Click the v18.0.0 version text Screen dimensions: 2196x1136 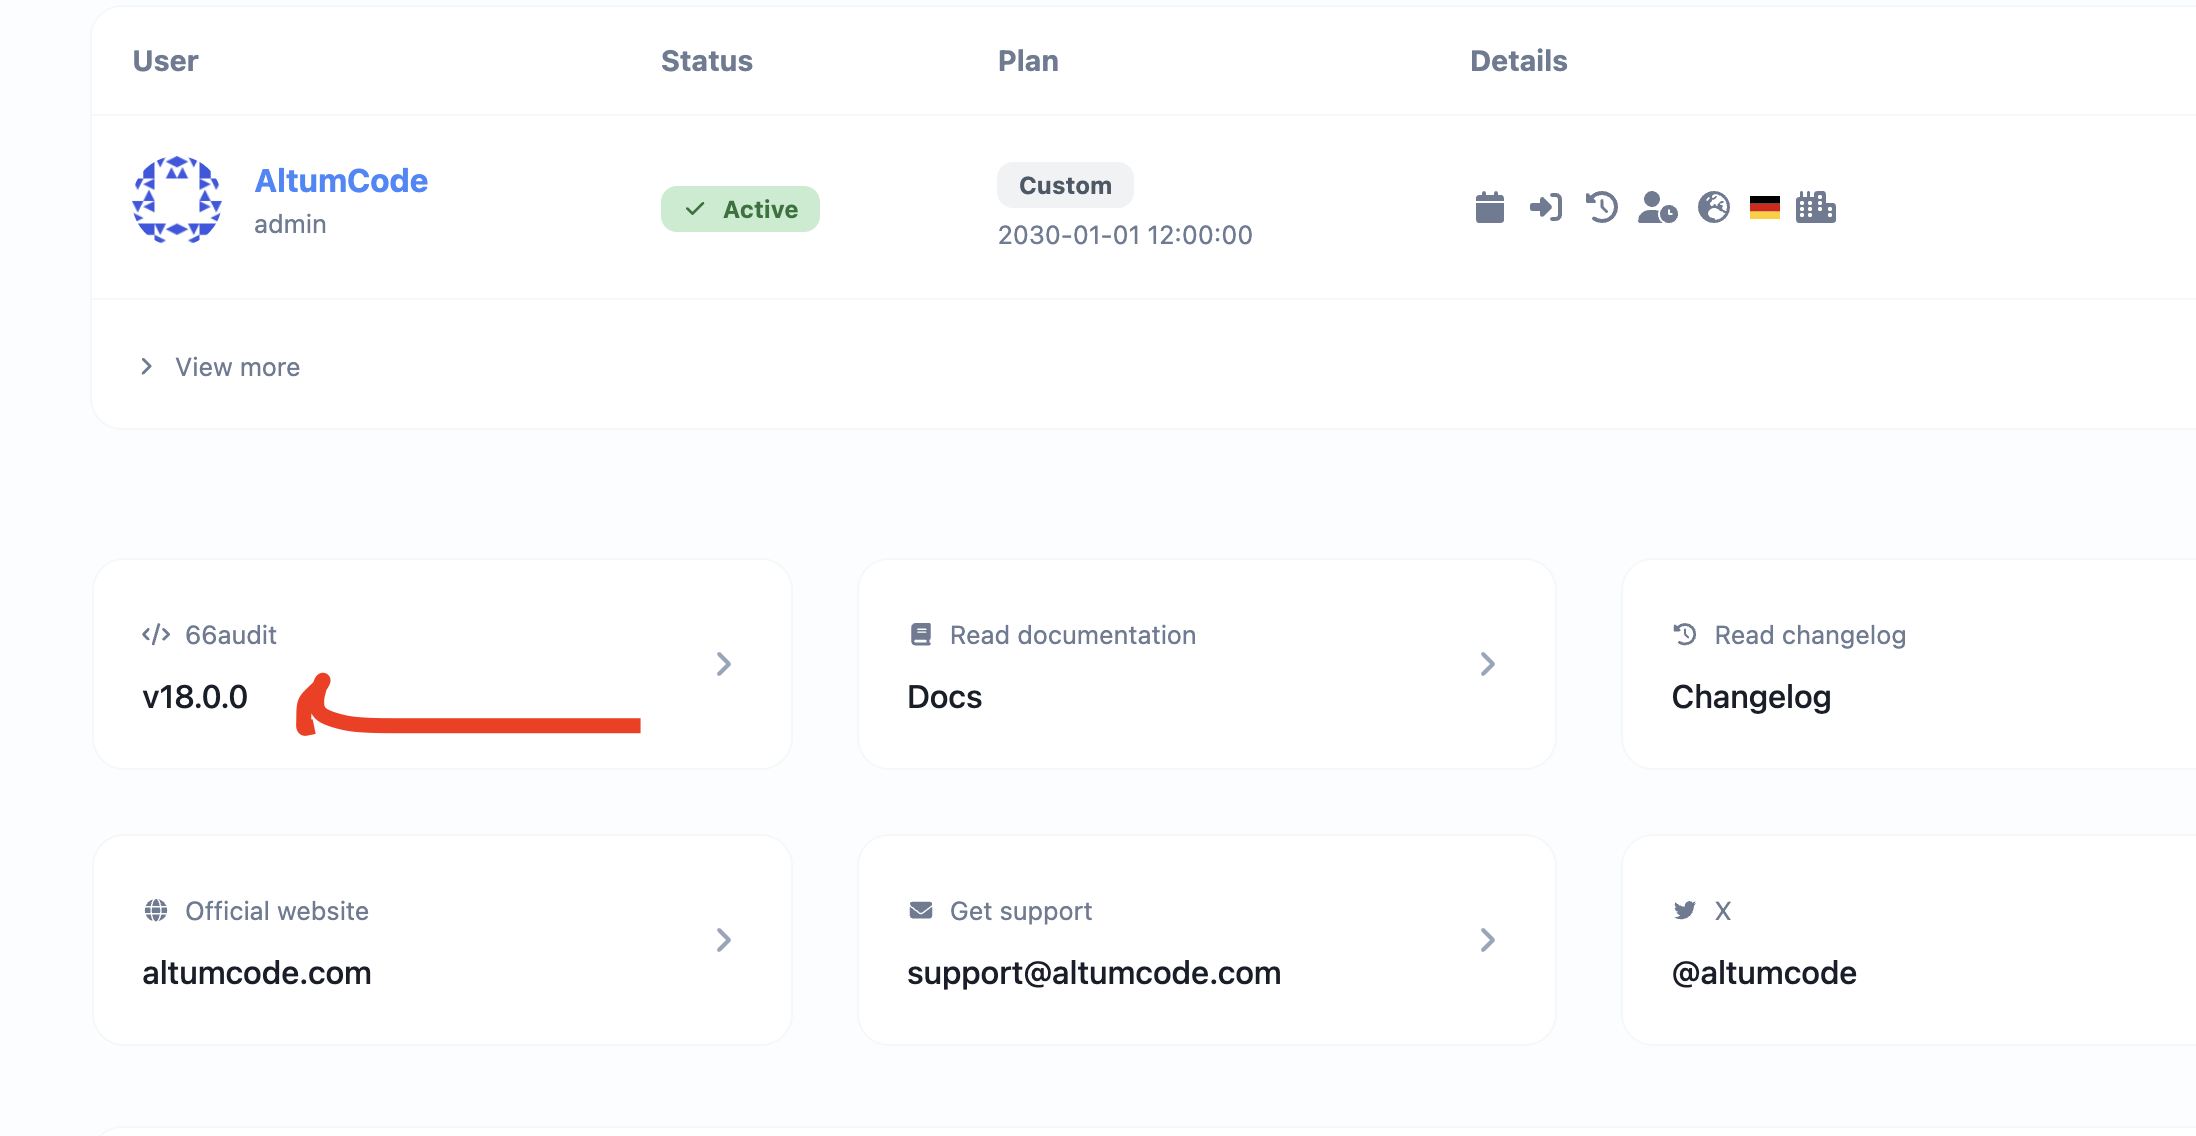click(195, 697)
